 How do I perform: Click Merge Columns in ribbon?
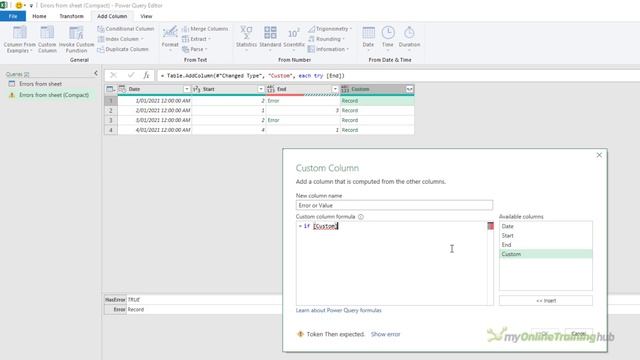coord(205,29)
